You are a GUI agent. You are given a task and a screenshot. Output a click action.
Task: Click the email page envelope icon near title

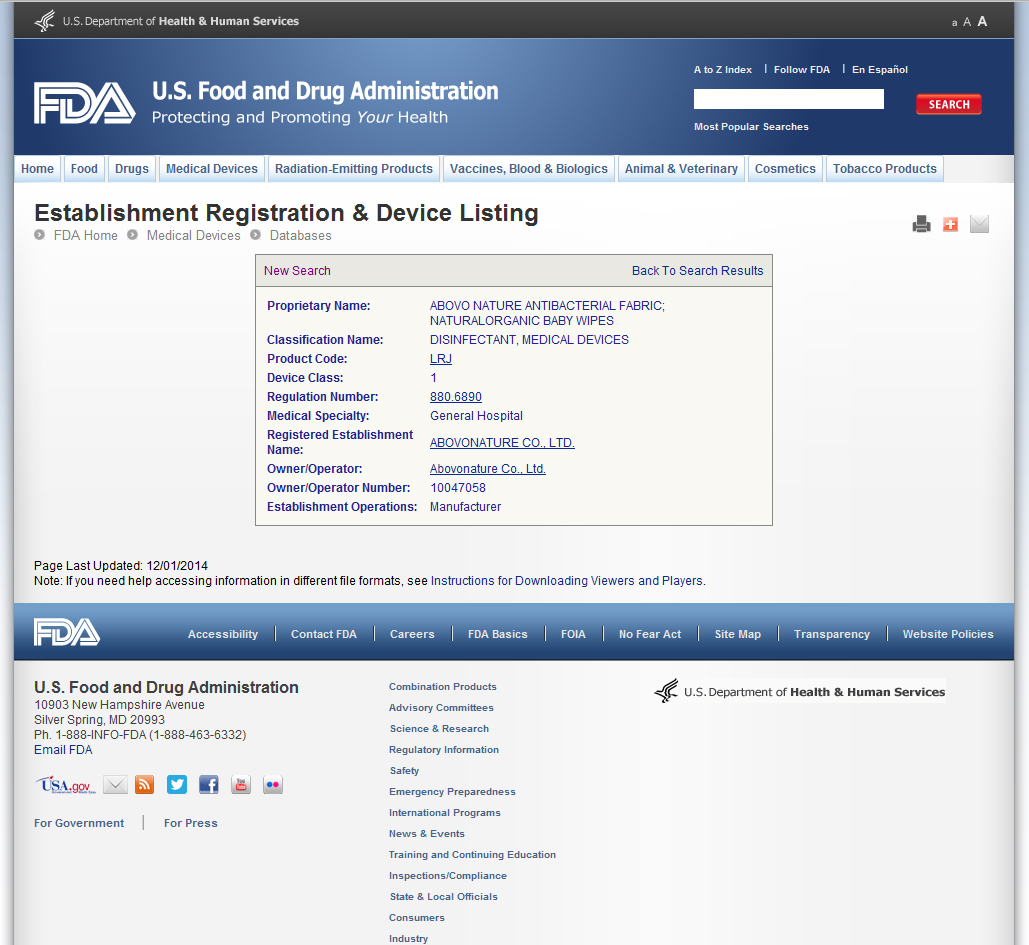[x=979, y=225]
